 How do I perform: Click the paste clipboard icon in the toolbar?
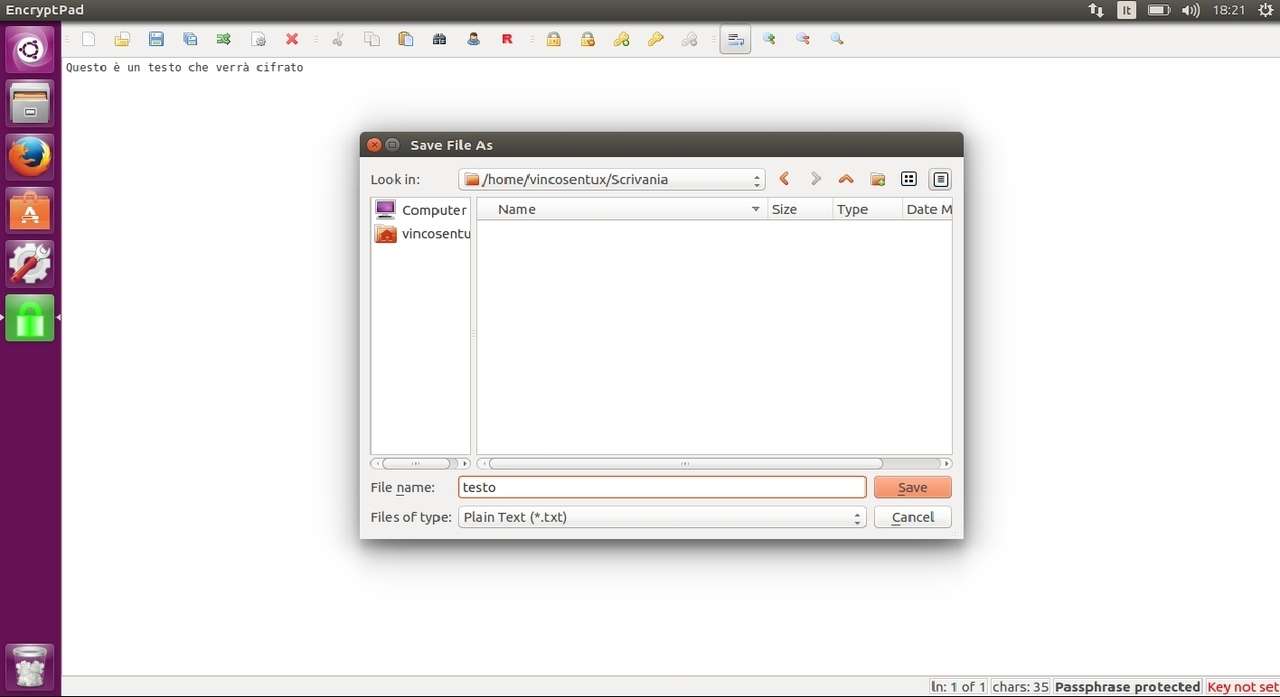point(405,39)
